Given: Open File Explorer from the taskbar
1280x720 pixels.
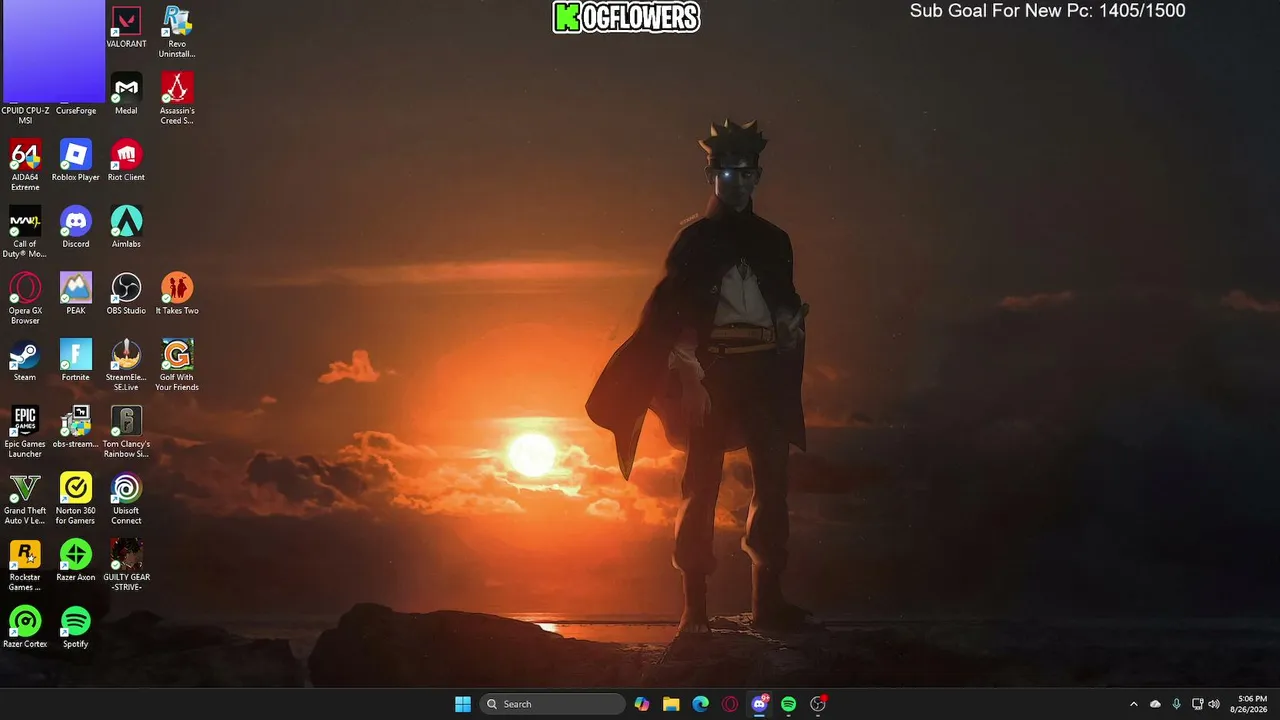Looking at the screenshot, I should [x=671, y=704].
